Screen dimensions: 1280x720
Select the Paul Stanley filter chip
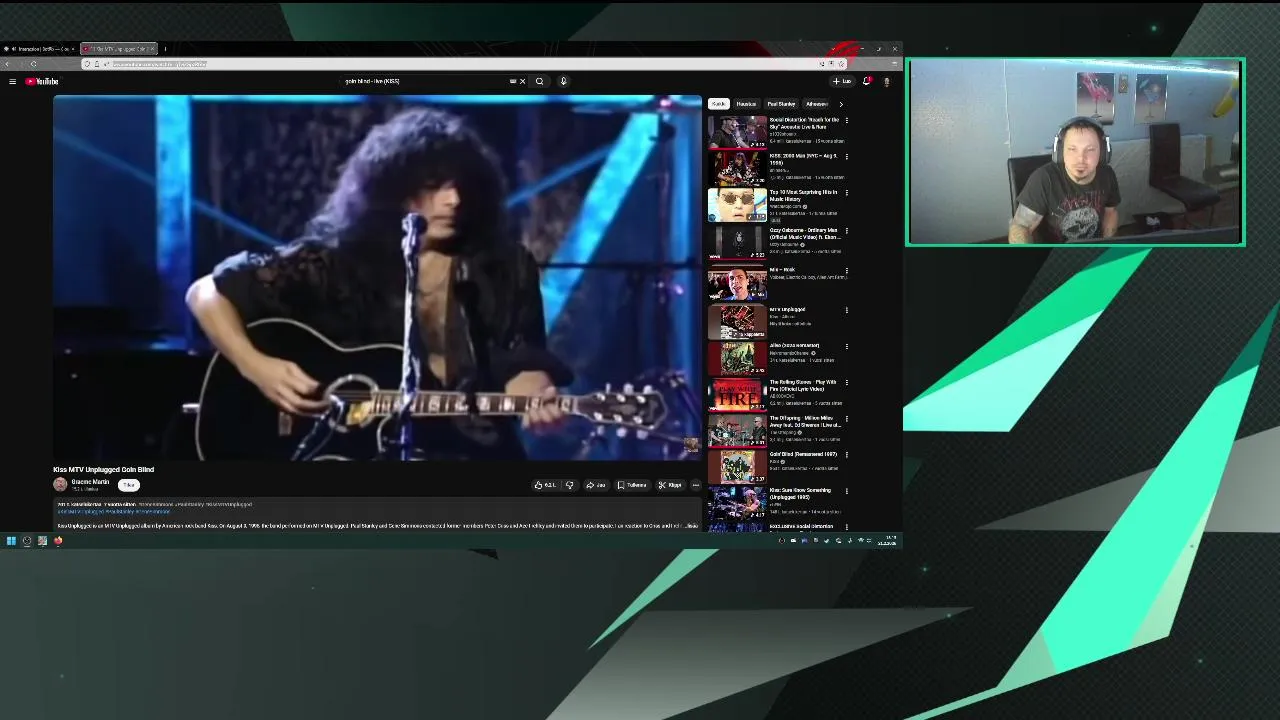point(781,104)
